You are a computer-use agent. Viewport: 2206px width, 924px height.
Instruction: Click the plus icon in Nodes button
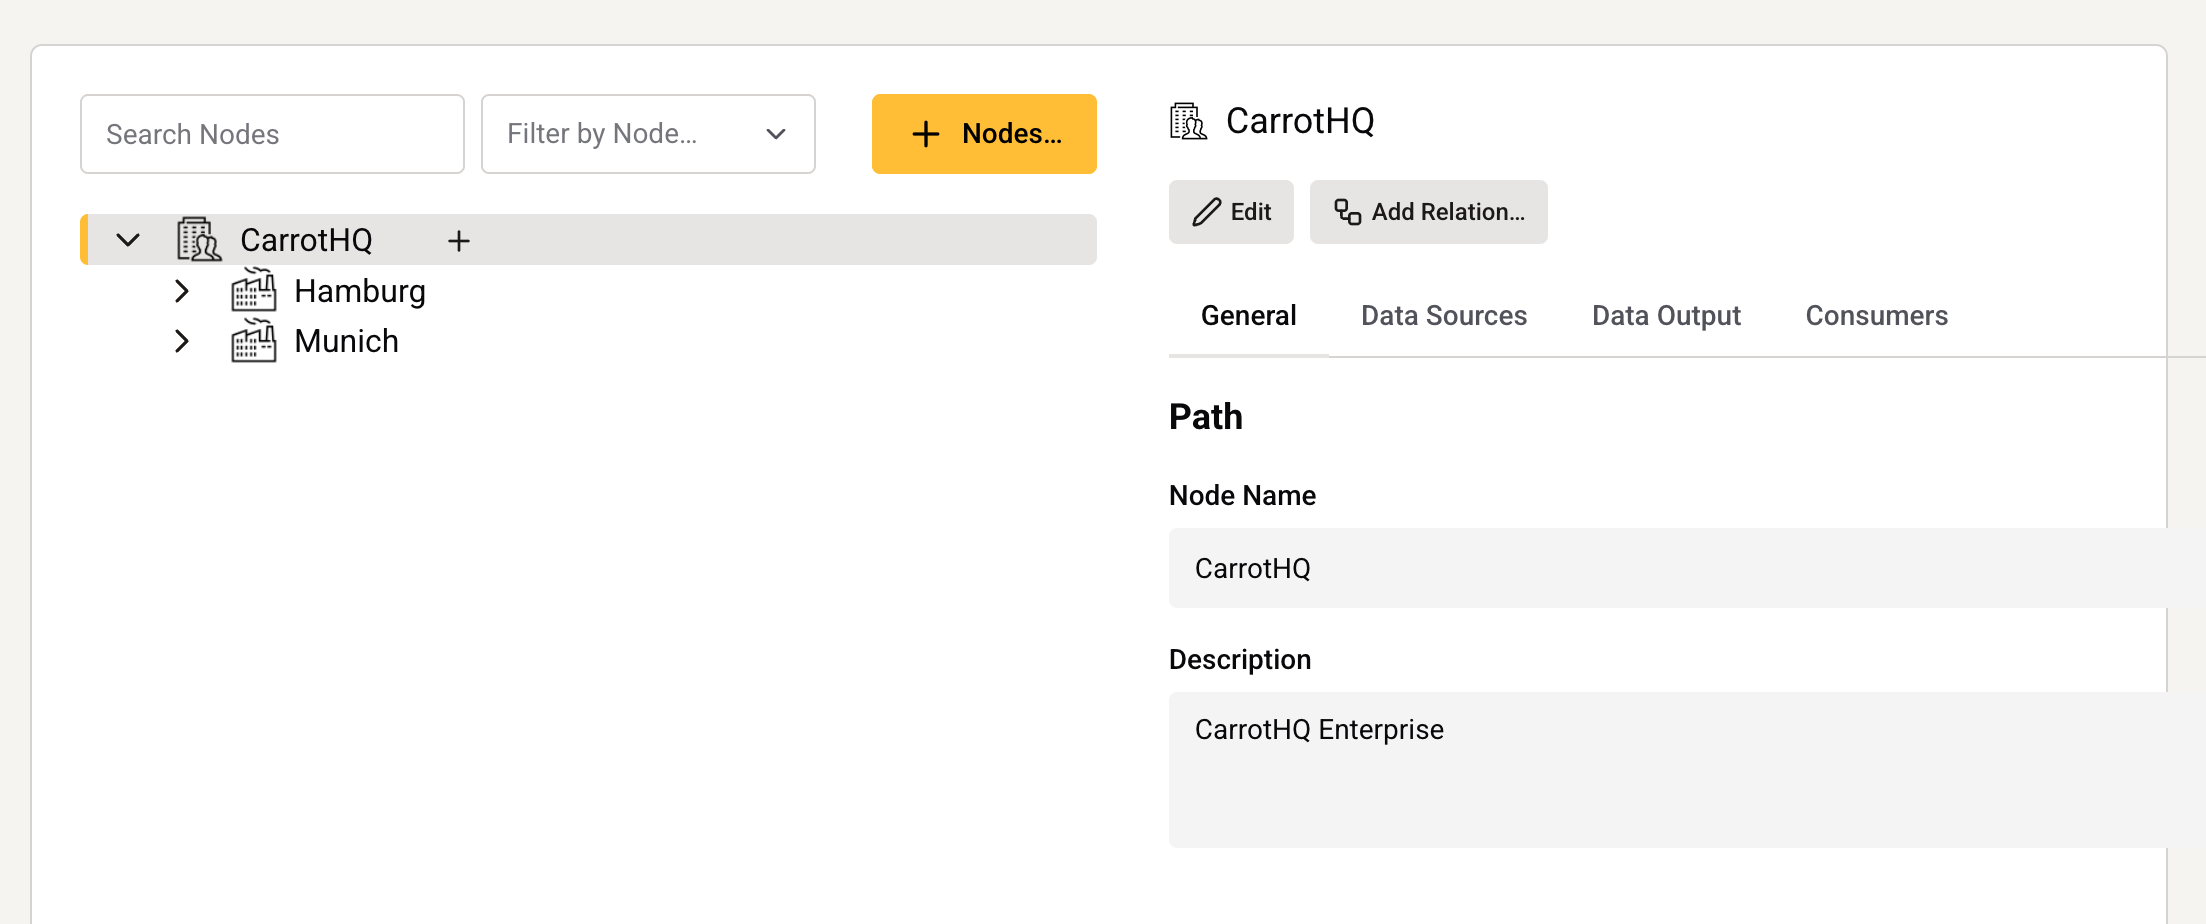(926, 134)
